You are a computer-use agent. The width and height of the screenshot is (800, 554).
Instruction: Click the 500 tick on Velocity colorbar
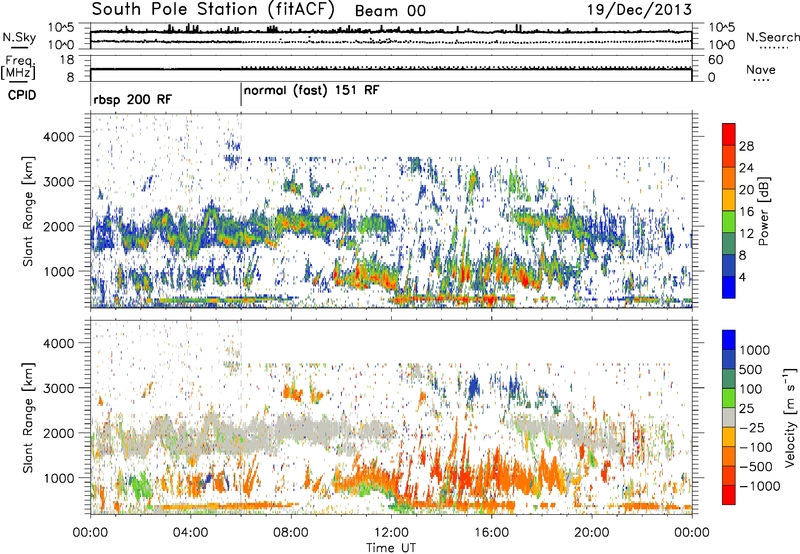(751, 369)
